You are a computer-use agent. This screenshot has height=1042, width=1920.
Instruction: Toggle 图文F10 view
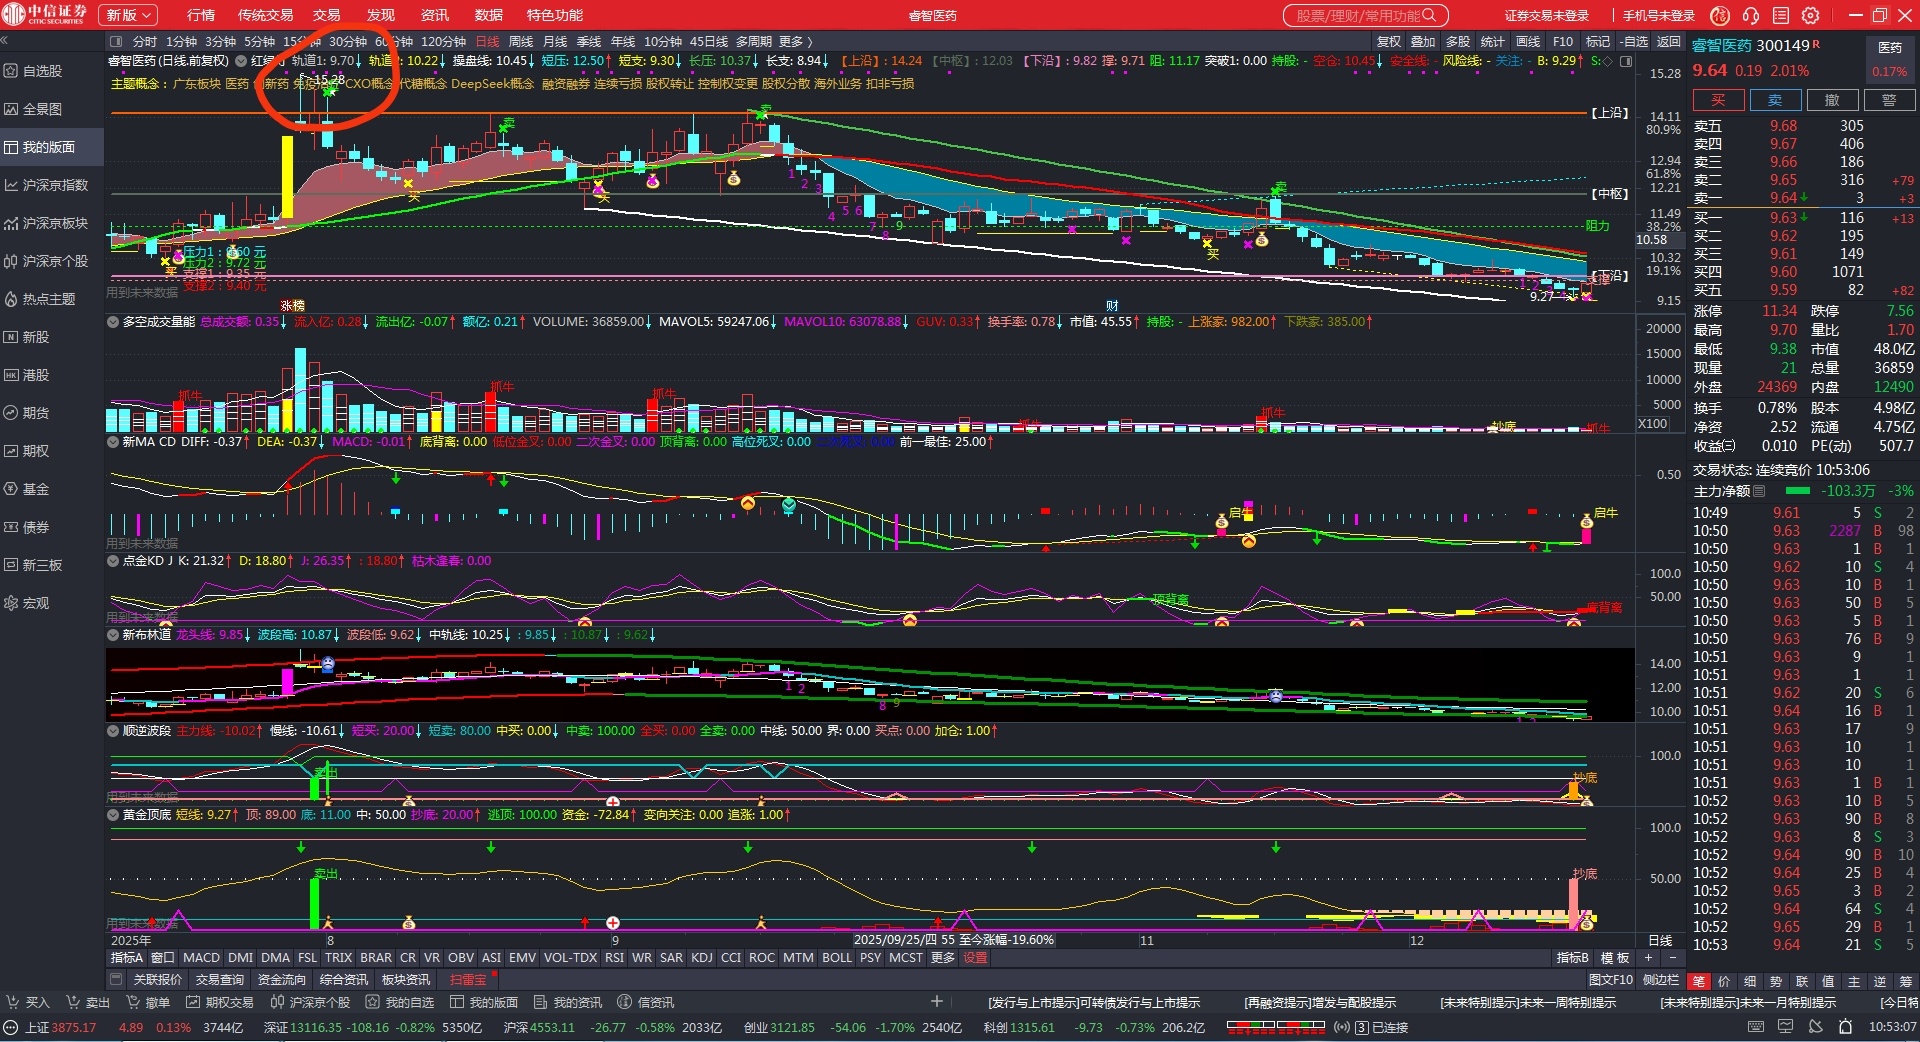1611,980
